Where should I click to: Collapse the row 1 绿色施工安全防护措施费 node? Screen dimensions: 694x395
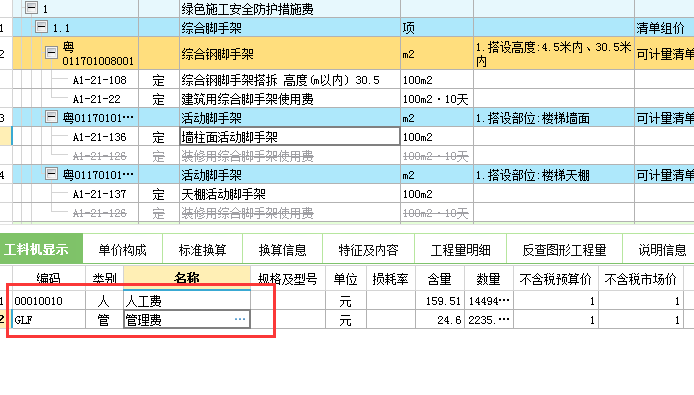point(31,7)
